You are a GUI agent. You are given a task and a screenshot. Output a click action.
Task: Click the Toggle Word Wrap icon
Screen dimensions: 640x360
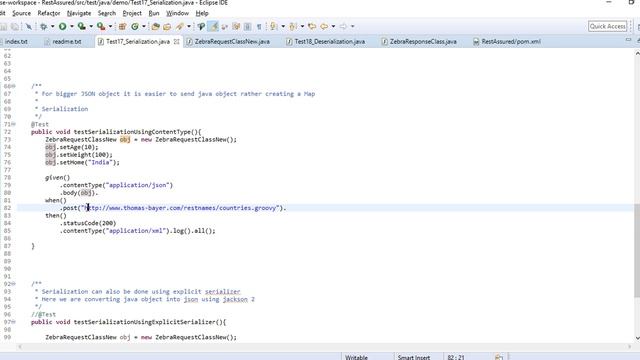[x=236, y=27]
